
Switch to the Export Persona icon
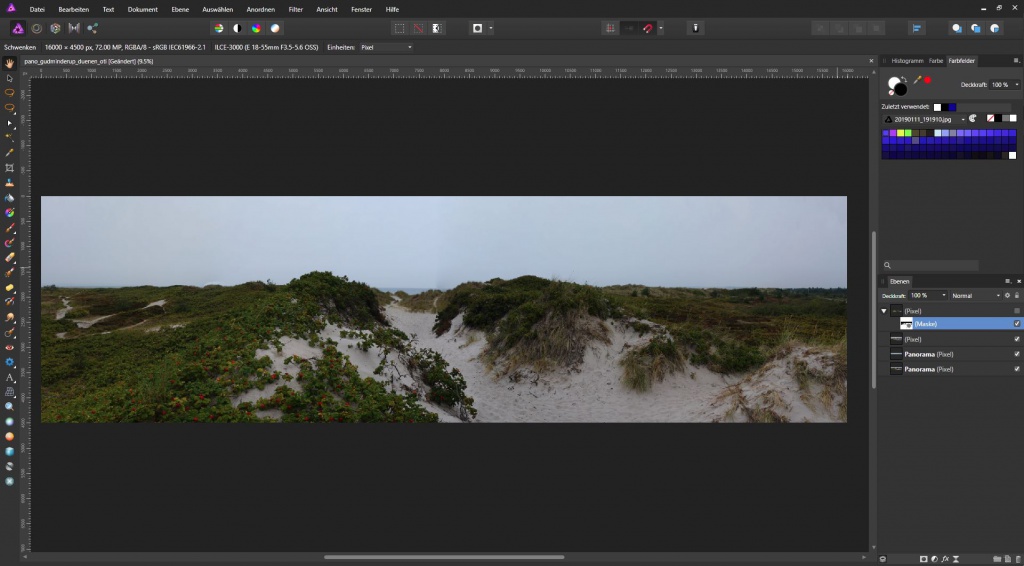click(92, 28)
